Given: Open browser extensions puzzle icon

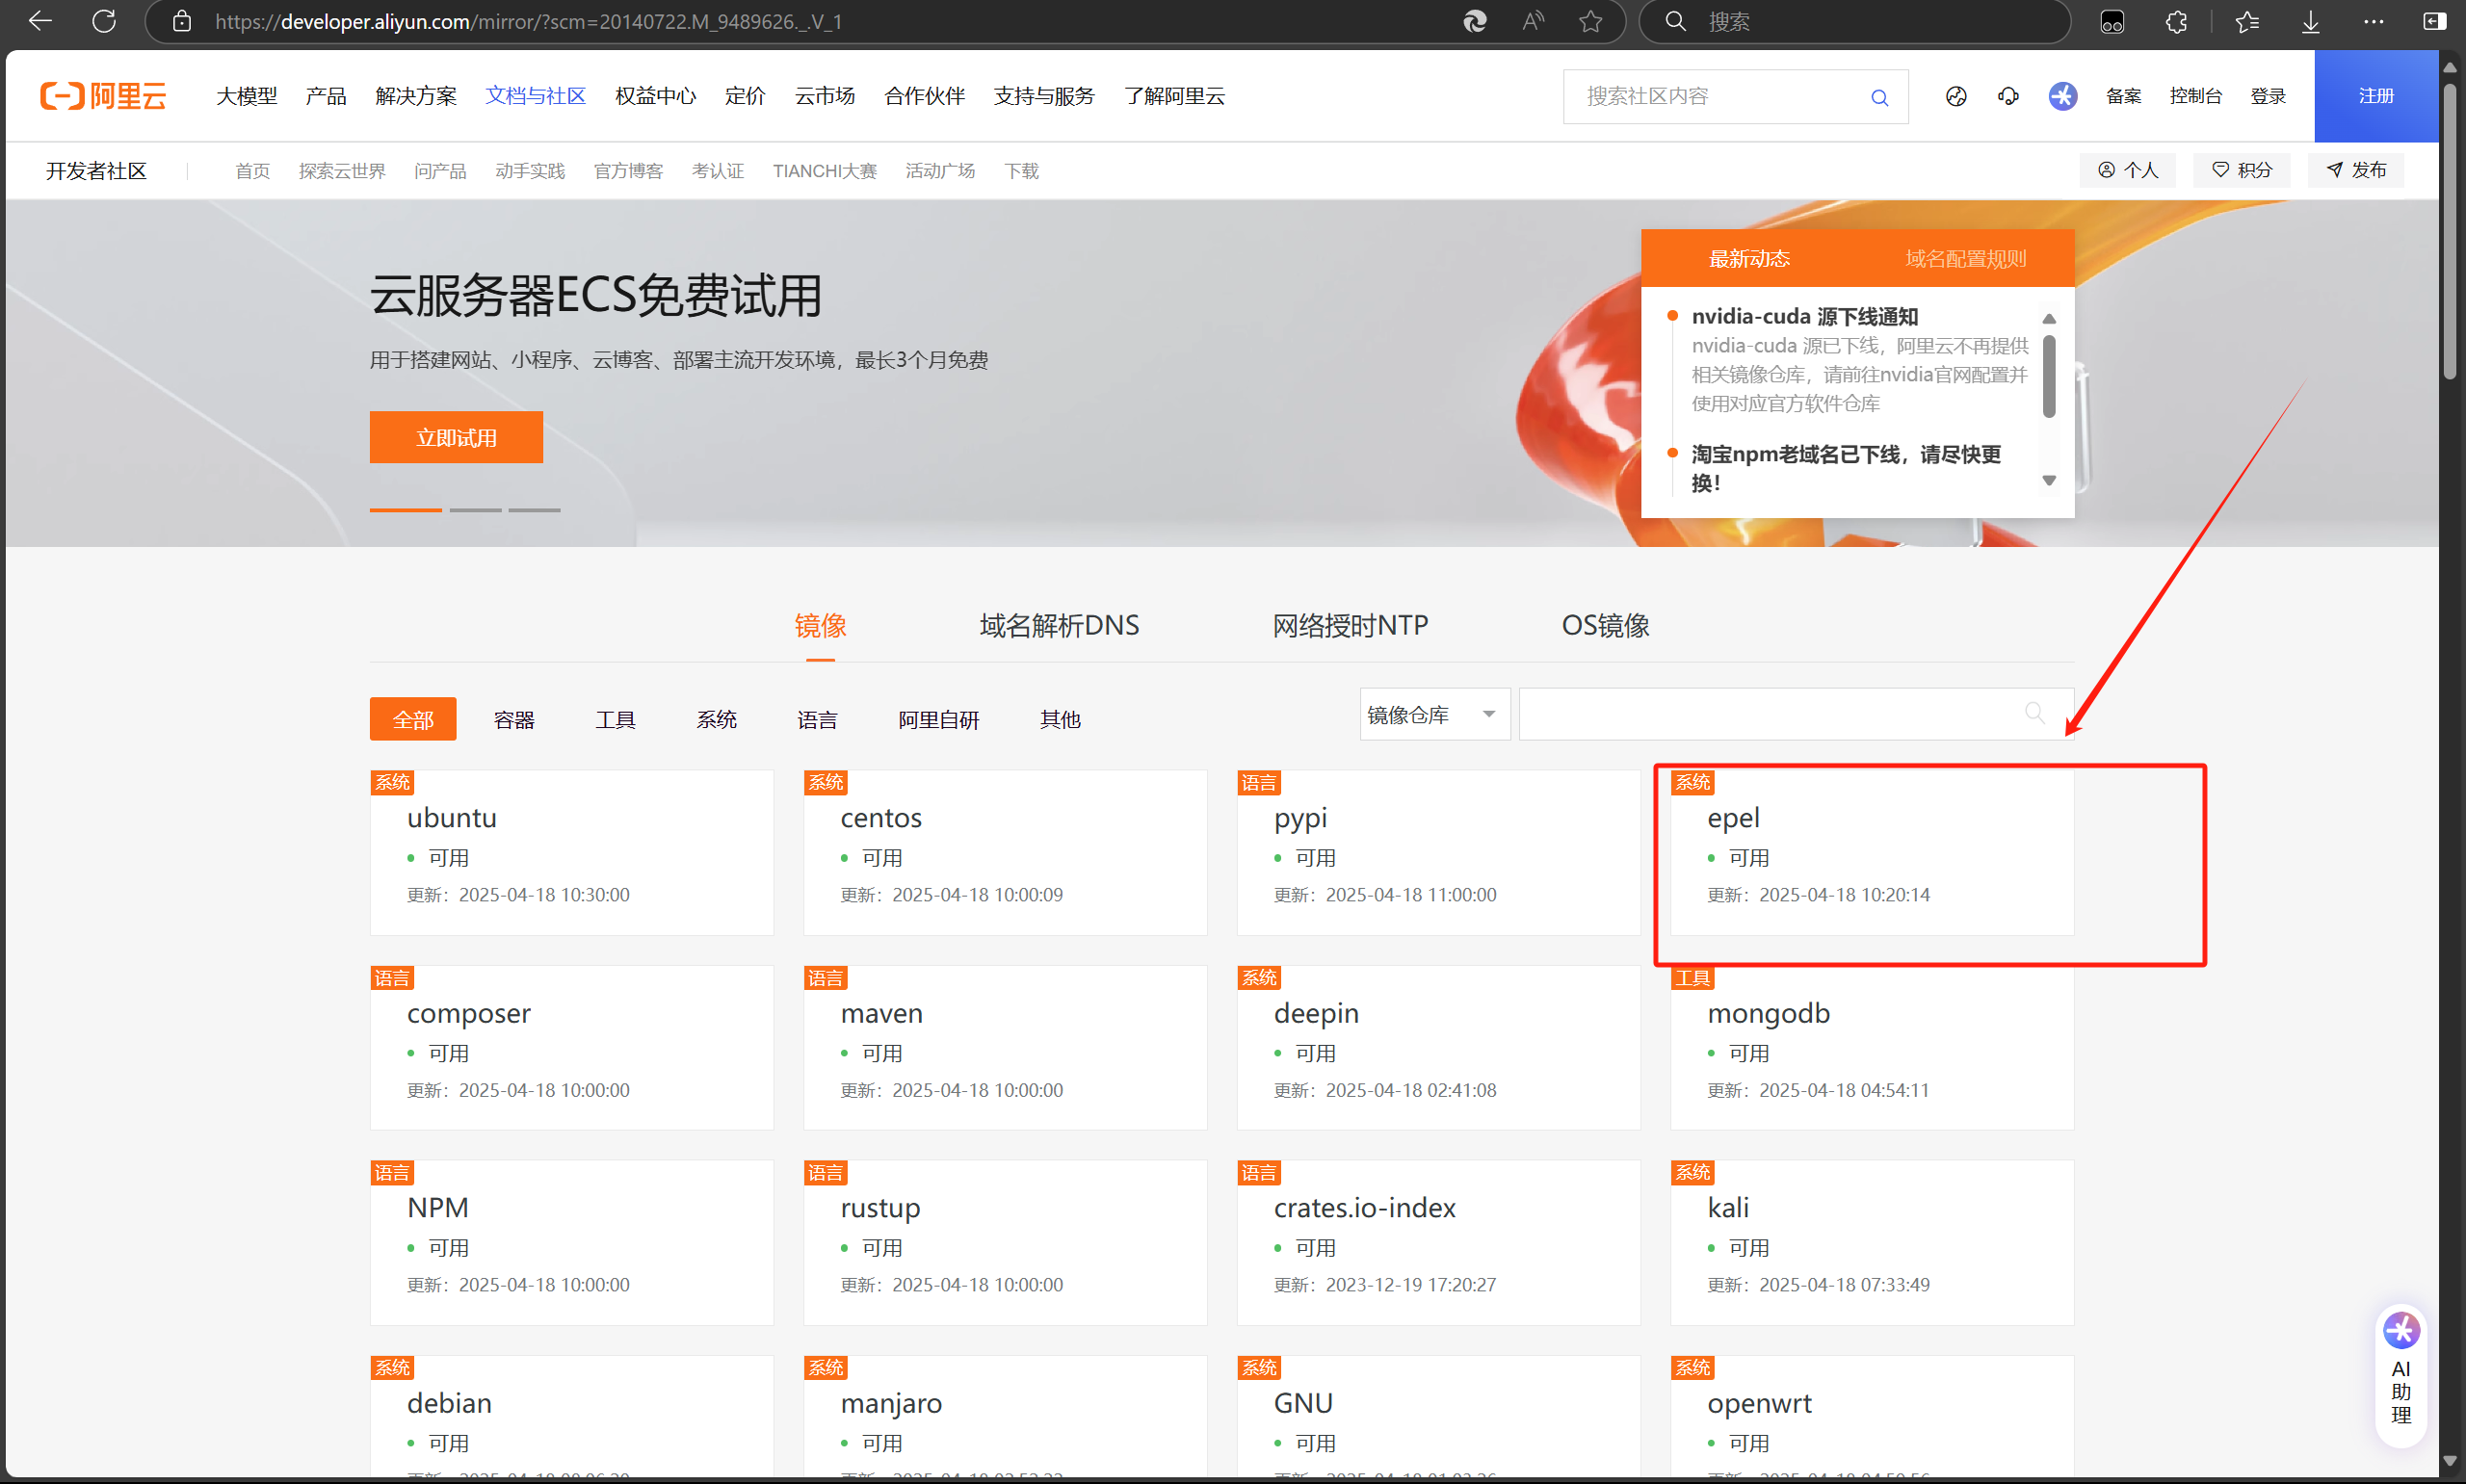Looking at the screenshot, I should coord(2177,21).
